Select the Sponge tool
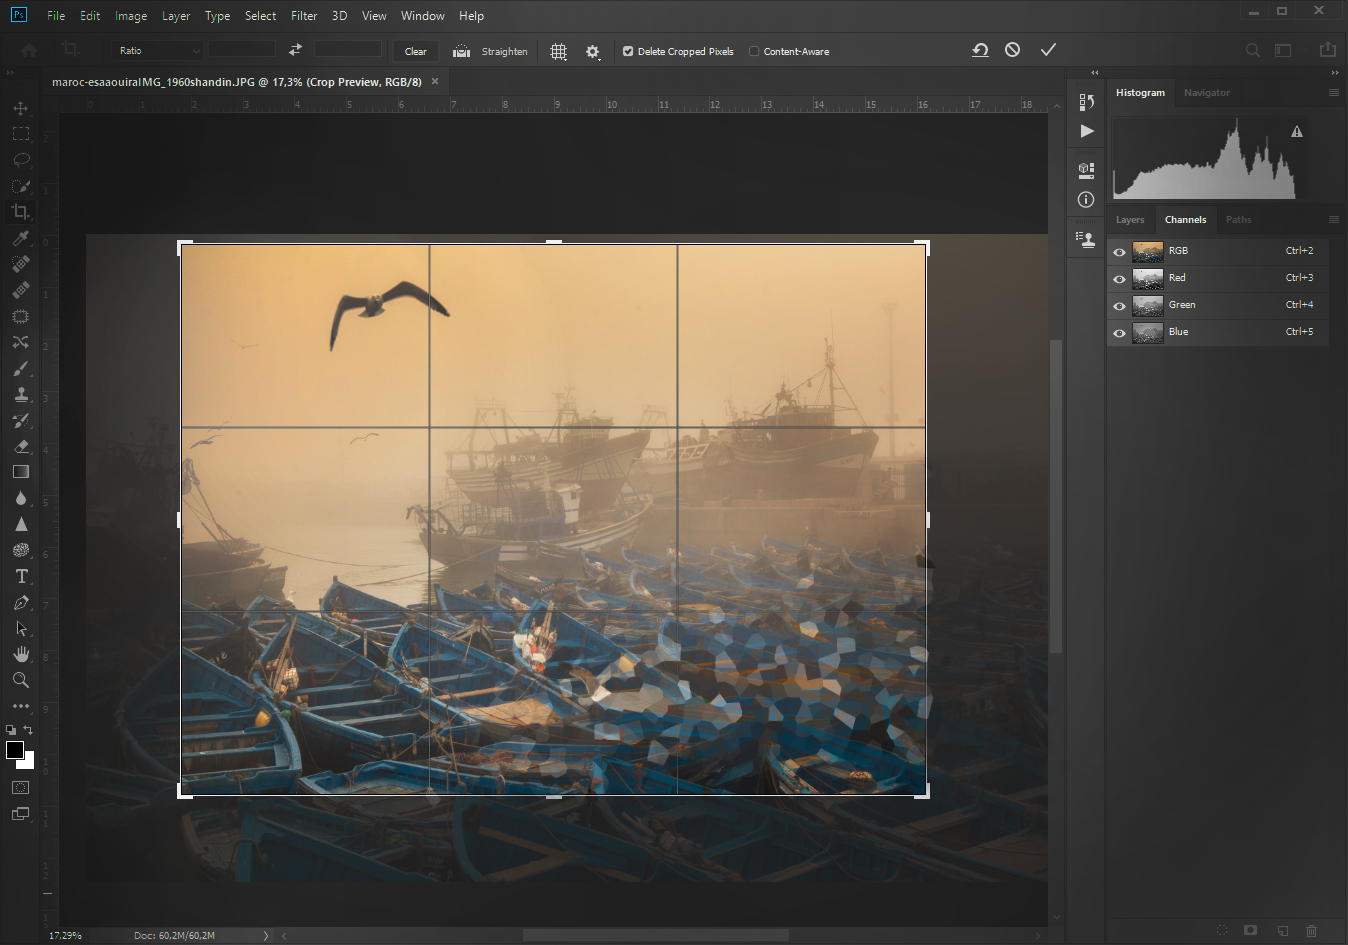This screenshot has width=1348, height=945. tap(21, 550)
